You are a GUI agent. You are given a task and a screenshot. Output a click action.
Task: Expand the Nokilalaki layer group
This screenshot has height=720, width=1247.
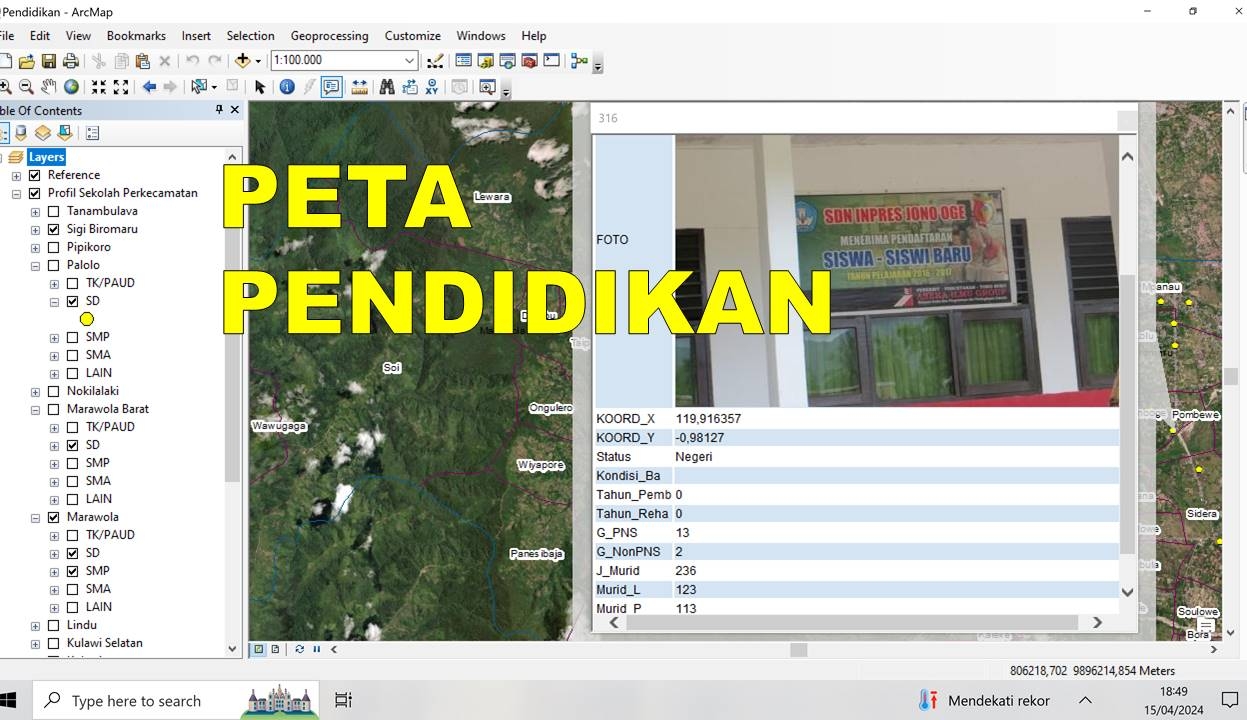(36, 392)
